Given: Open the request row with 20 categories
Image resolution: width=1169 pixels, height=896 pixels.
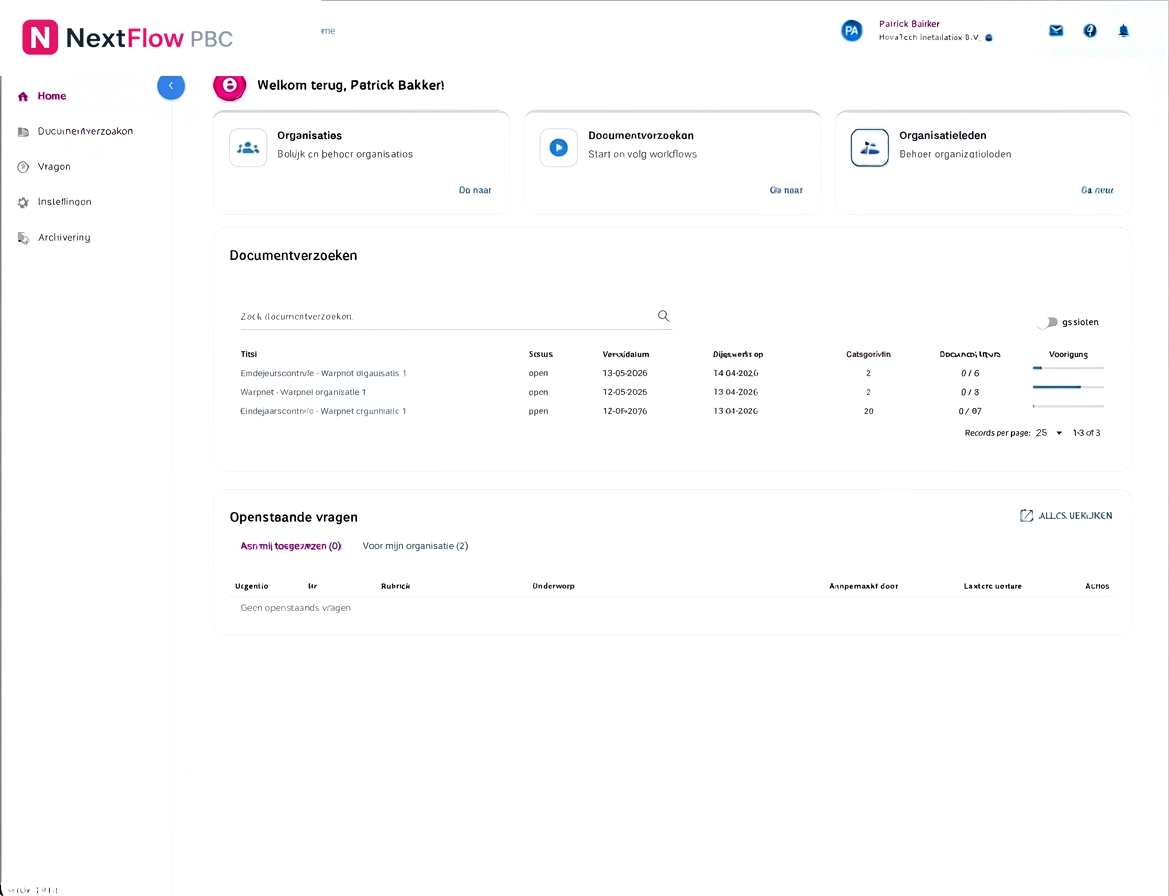Looking at the screenshot, I should (671, 411).
